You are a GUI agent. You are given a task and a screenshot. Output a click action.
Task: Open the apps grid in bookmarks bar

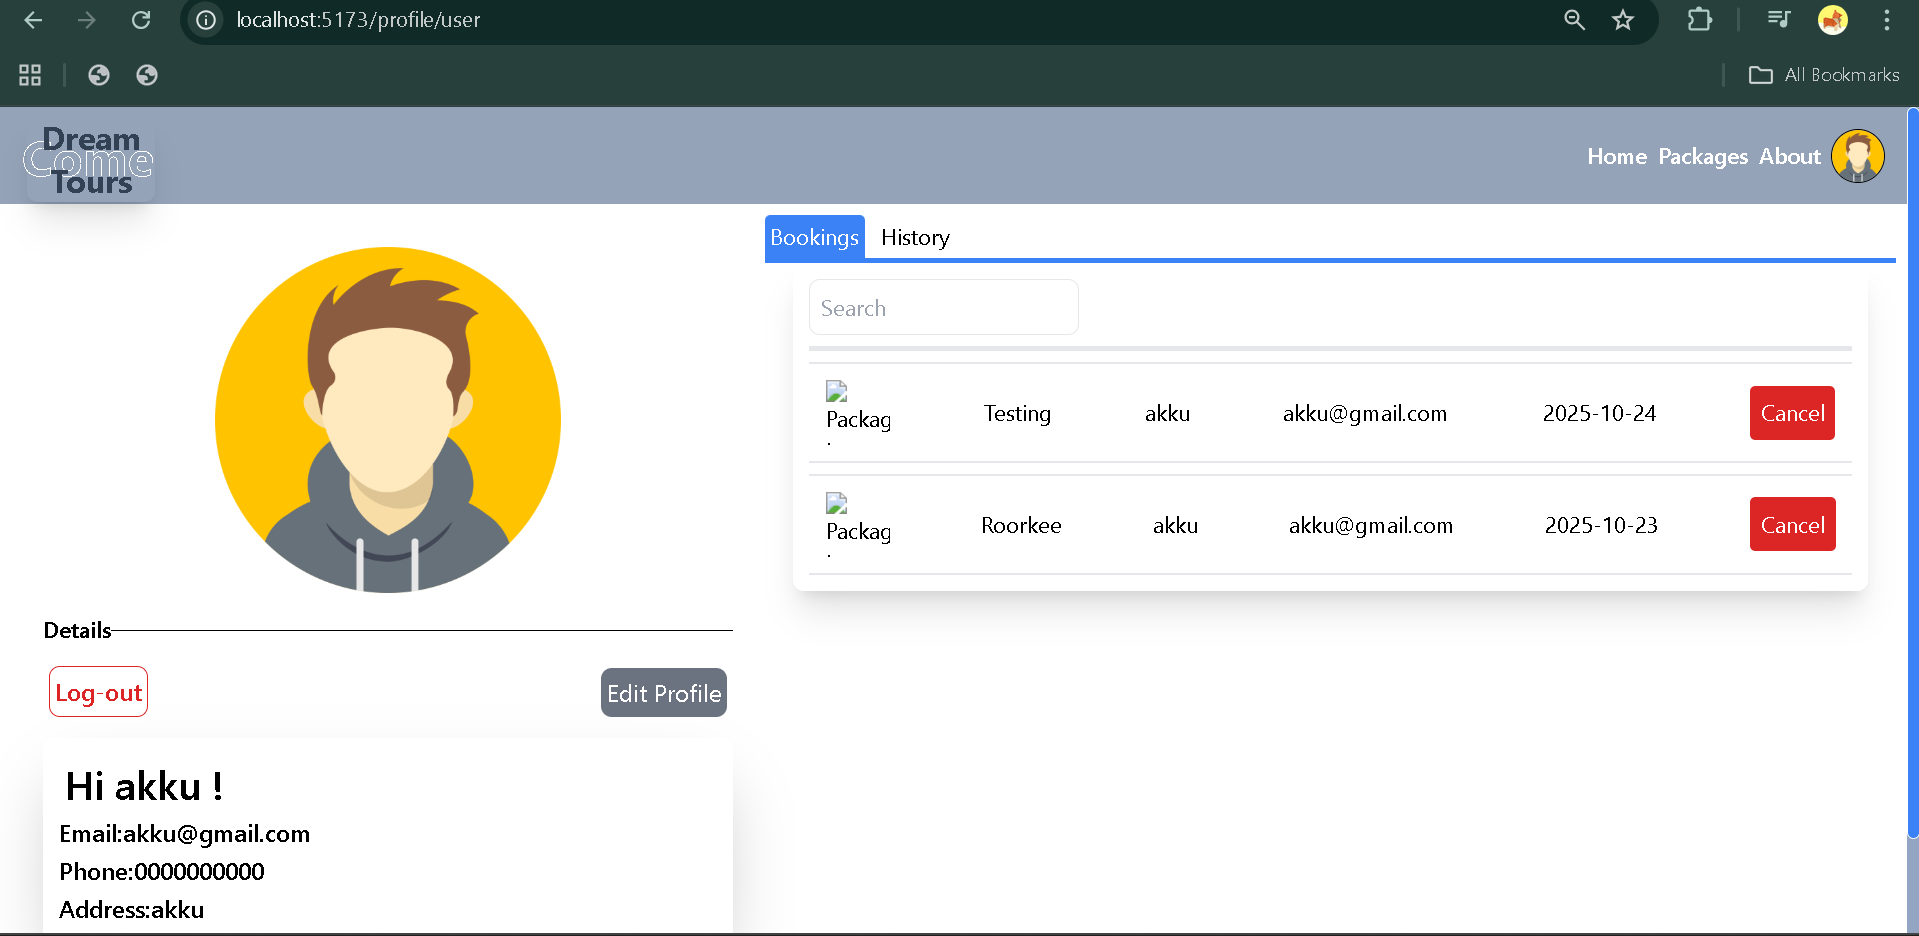point(30,75)
